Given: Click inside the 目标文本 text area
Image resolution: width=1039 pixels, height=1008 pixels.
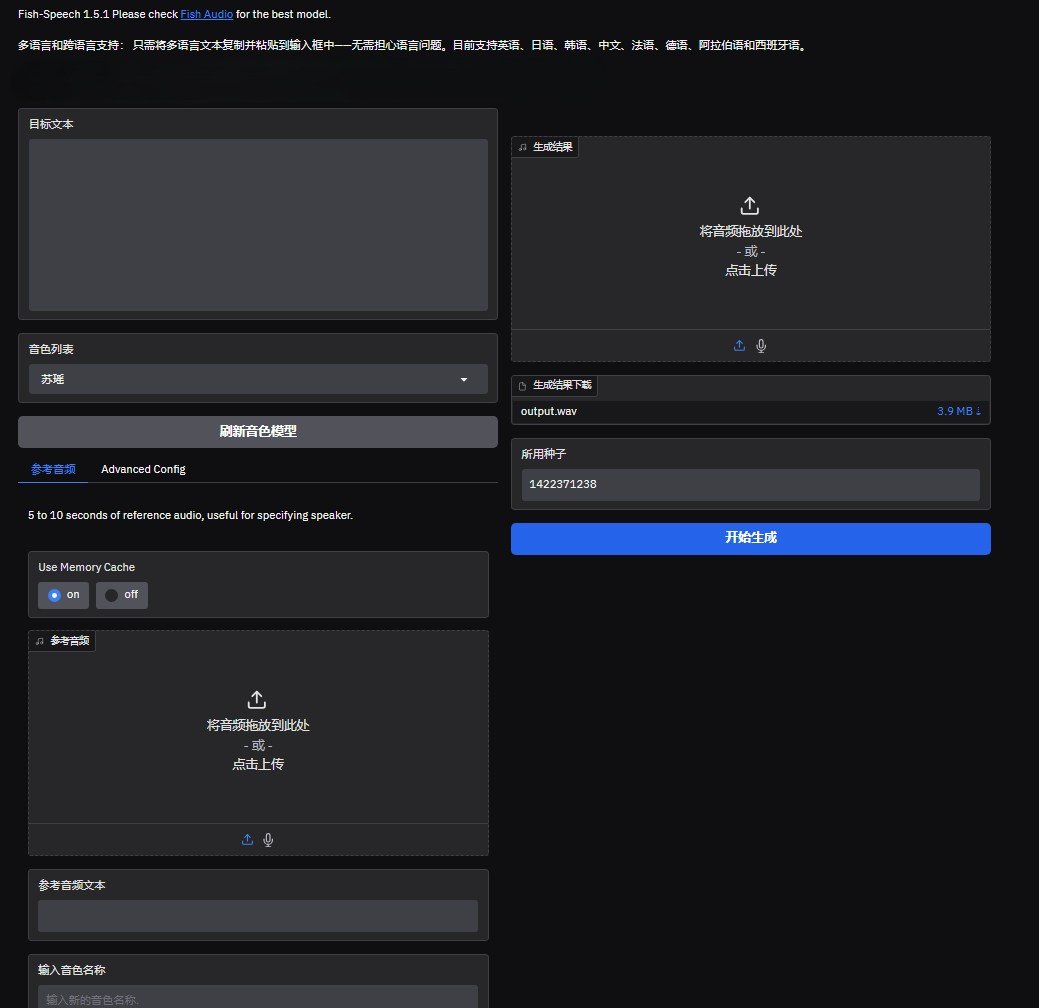Looking at the screenshot, I should point(257,225).
